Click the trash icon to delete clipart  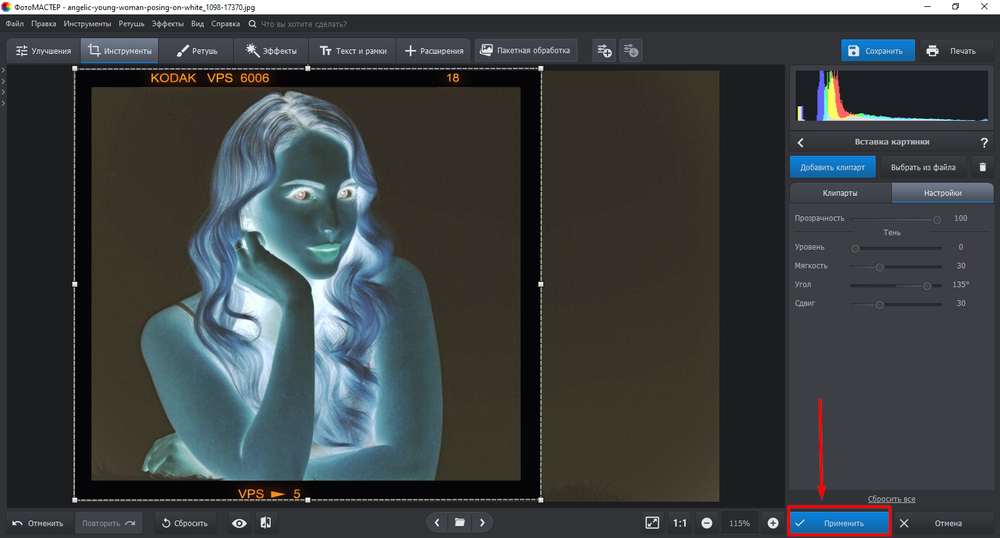click(982, 167)
